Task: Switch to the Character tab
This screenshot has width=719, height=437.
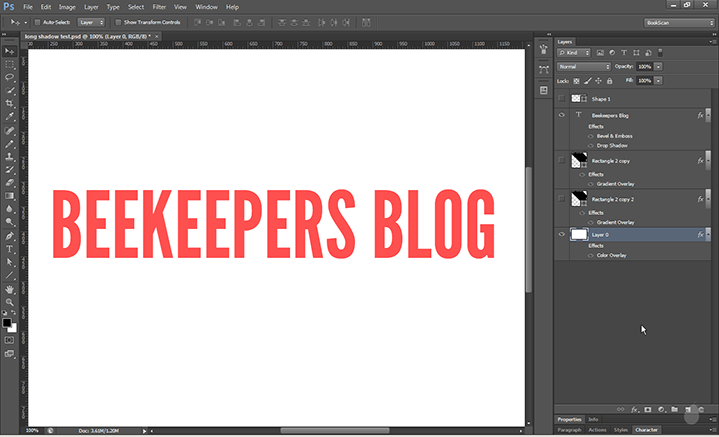Action: [x=645, y=430]
